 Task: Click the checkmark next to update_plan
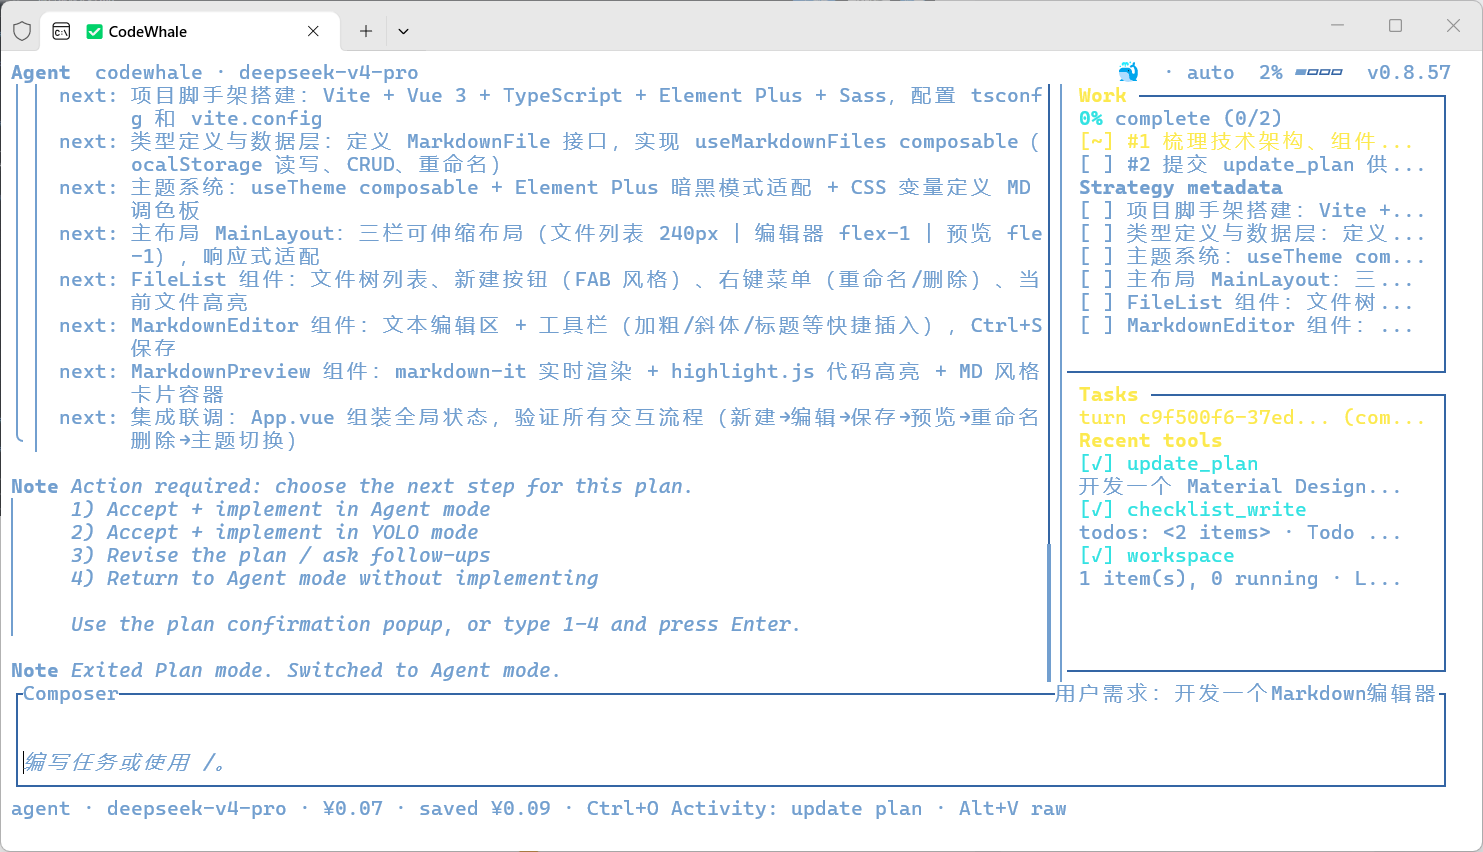coord(1096,463)
